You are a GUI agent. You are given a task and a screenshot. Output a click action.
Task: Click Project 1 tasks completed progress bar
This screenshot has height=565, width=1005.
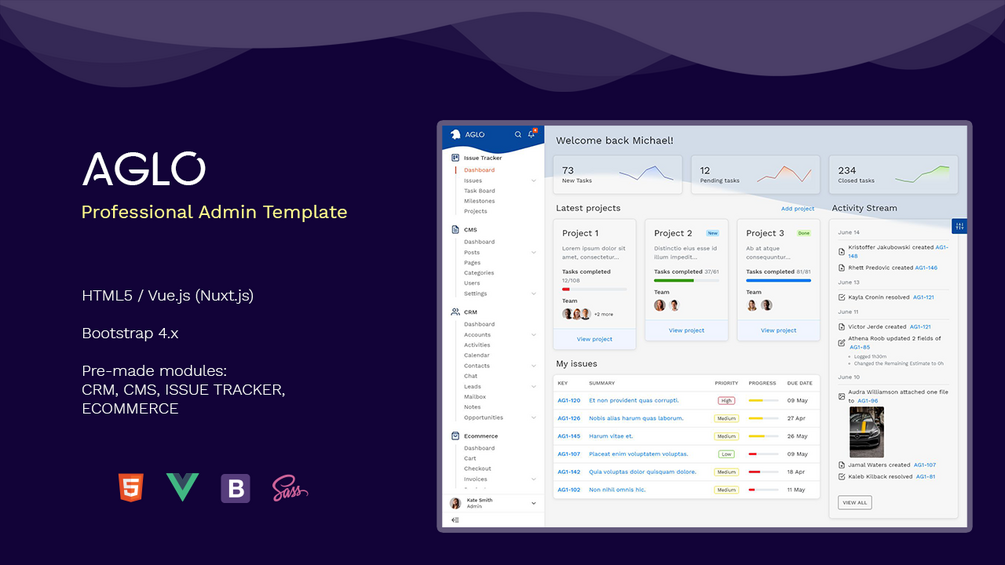(594, 290)
